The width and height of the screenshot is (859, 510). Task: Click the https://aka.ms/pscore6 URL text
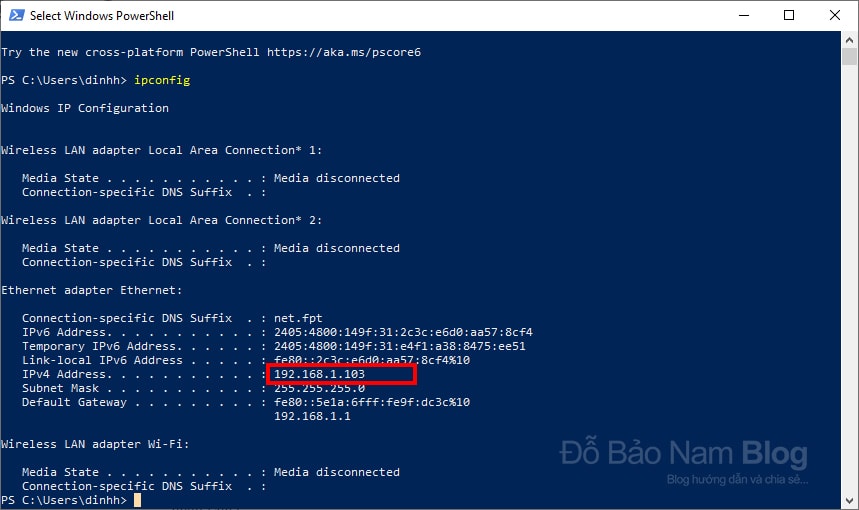(344, 53)
